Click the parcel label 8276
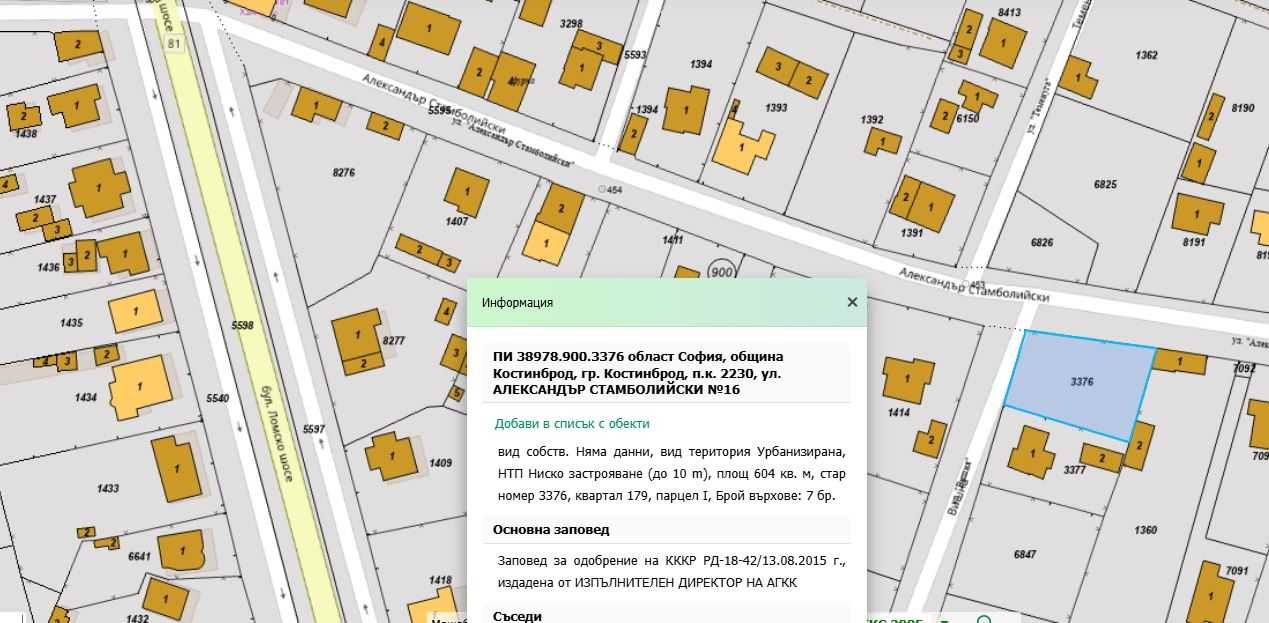The height and width of the screenshot is (623, 1269). [343, 173]
